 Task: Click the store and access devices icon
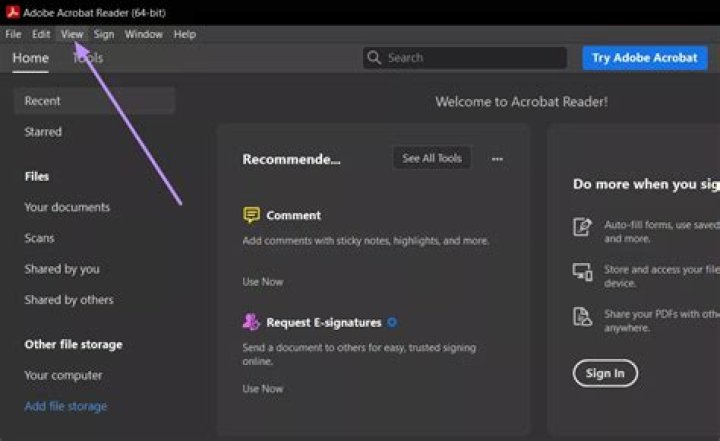[x=582, y=271]
